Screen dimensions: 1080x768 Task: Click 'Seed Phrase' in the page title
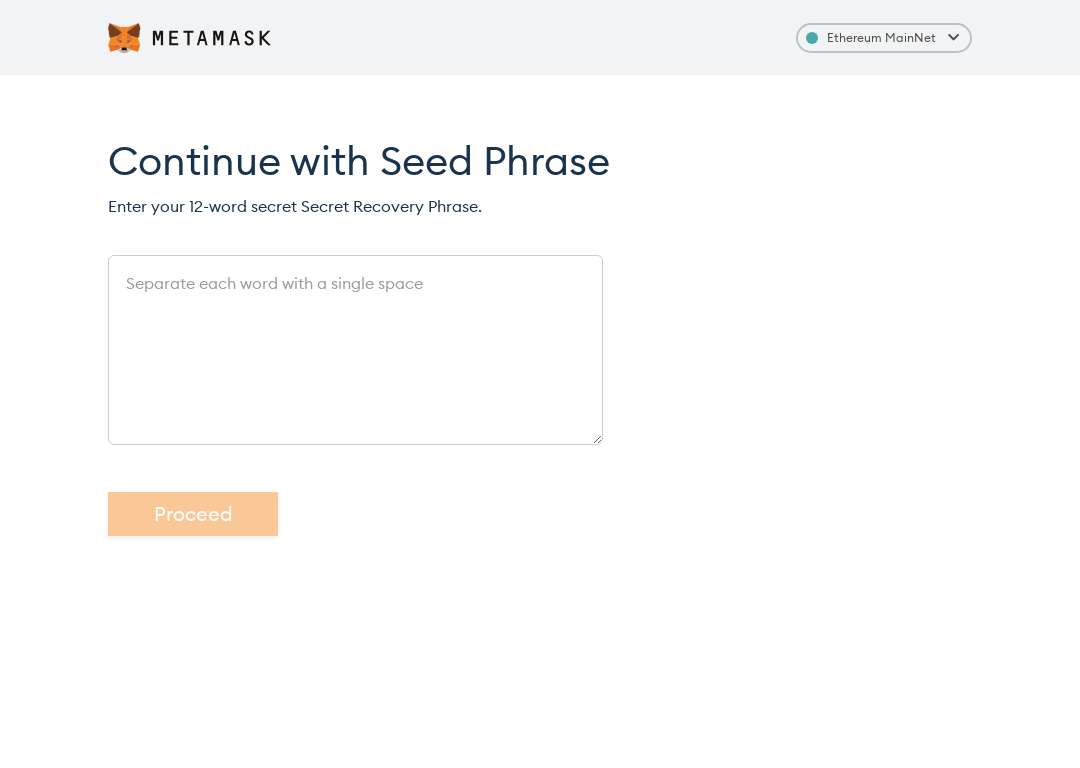(495, 161)
